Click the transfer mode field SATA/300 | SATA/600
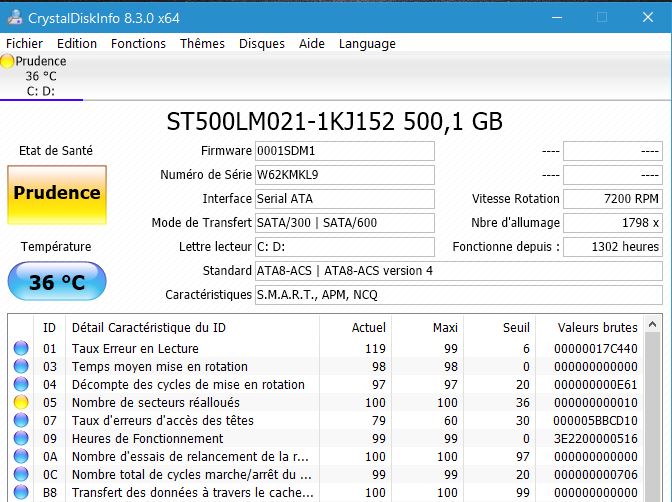Image resolution: width=672 pixels, height=502 pixels. 345,223
